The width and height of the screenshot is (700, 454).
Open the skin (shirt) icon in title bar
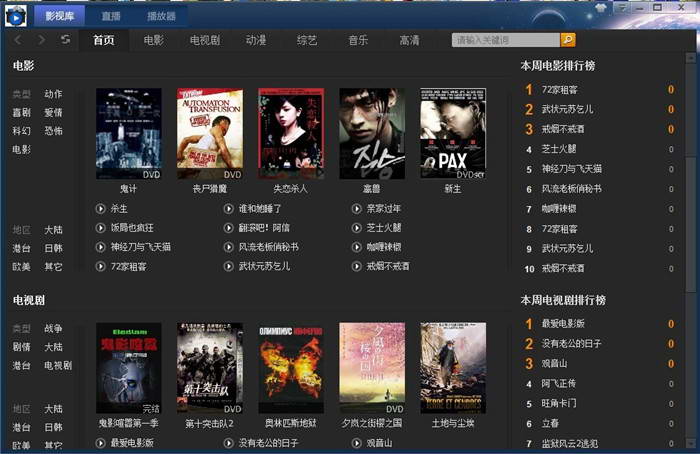[x=601, y=8]
